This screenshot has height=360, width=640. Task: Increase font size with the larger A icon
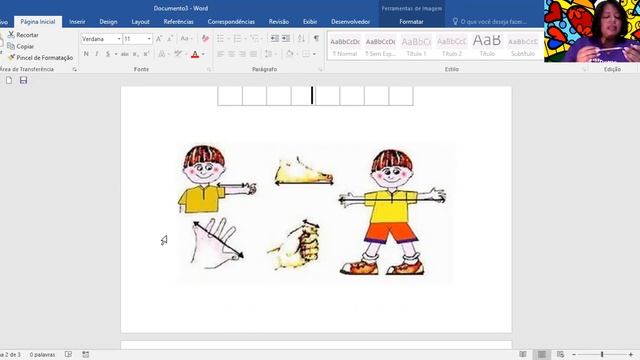point(159,39)
